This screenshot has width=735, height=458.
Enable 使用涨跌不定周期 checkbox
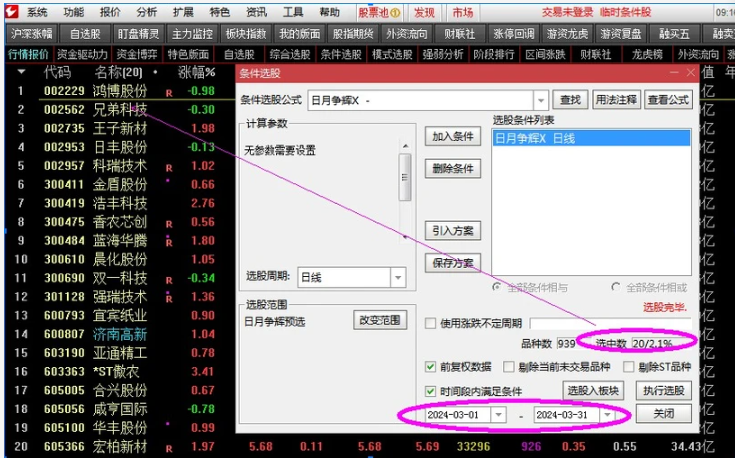[x=431, y=324]
